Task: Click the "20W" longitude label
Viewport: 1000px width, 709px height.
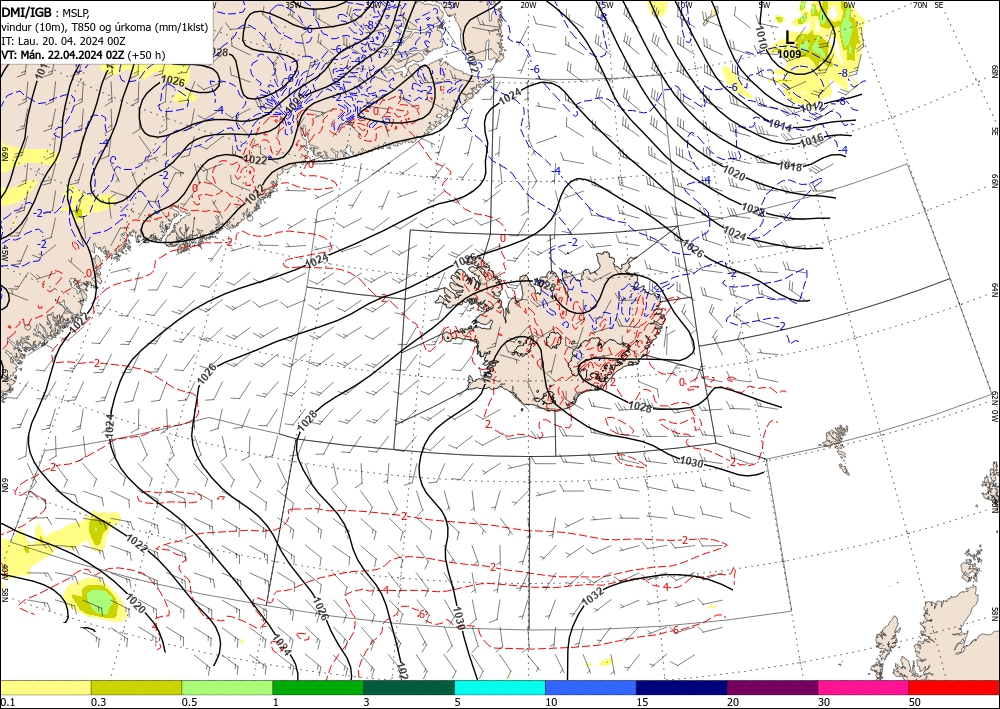Action: [x=528, y=5]
